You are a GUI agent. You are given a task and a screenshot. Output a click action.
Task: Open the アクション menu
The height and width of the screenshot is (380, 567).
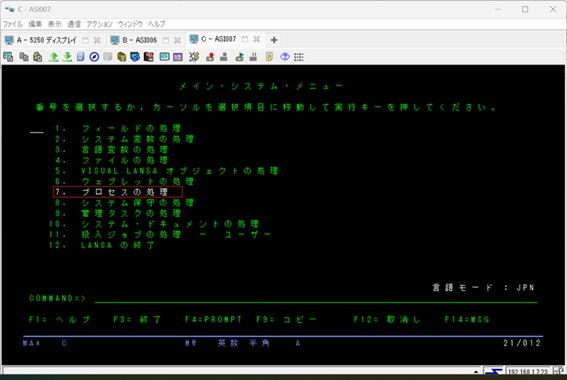[99, 24]
